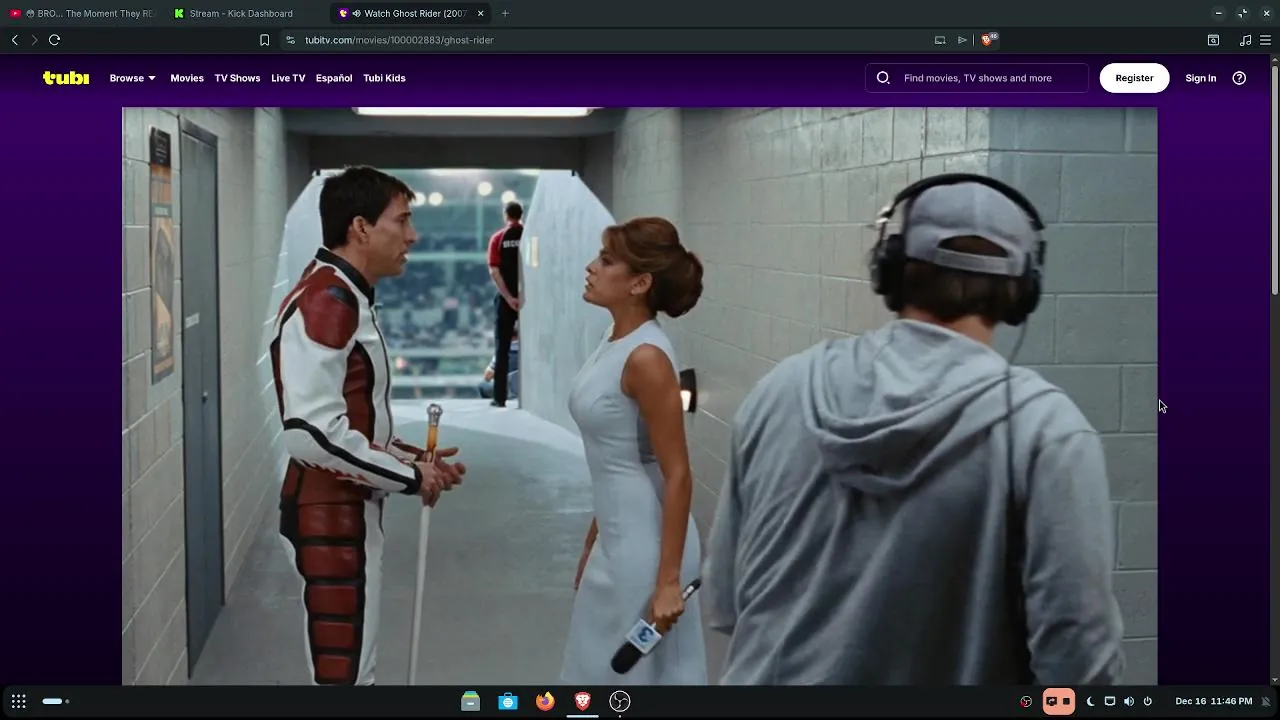Open OBS Studio from the dock
This screenshot has width=1280, height=720.
tap(620, 701)
